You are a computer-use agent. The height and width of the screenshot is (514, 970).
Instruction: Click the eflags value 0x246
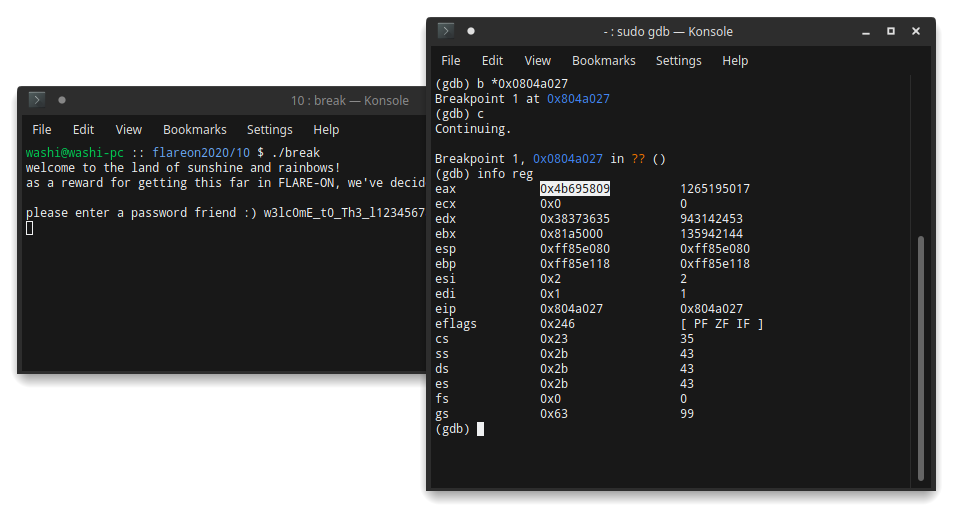[557, 323]
